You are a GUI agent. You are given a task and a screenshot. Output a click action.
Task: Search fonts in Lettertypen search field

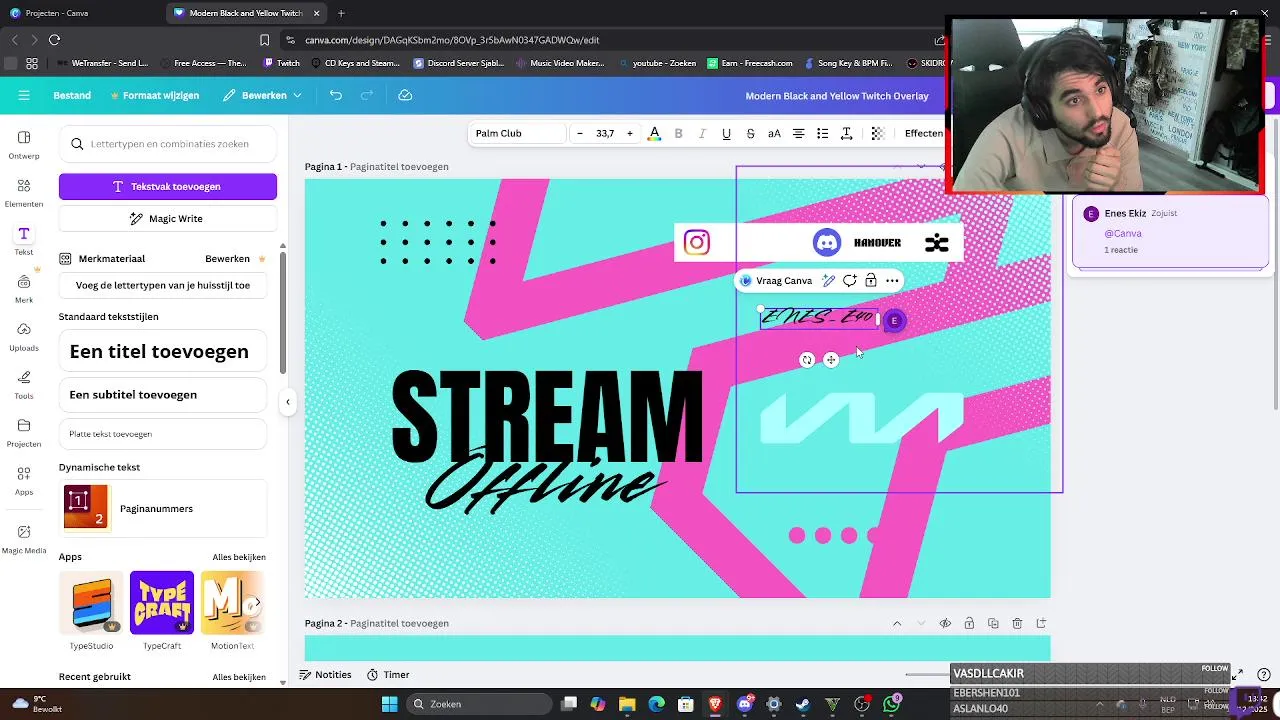click(168, 144)
